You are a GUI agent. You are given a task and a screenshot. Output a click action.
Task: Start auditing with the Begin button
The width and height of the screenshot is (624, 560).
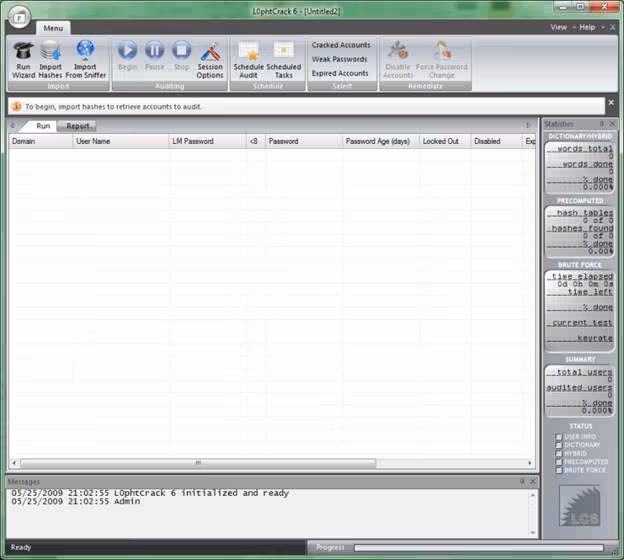[127, 56]
